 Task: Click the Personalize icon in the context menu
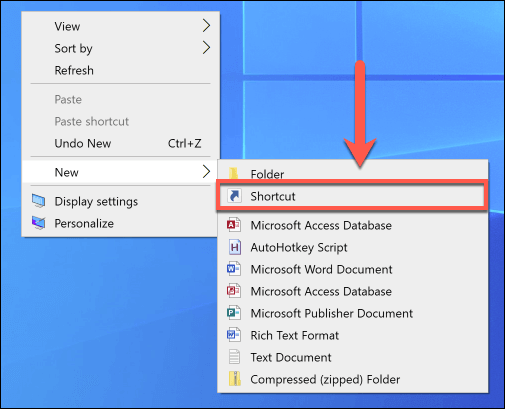pyautogui.click(x=39, y=223)
